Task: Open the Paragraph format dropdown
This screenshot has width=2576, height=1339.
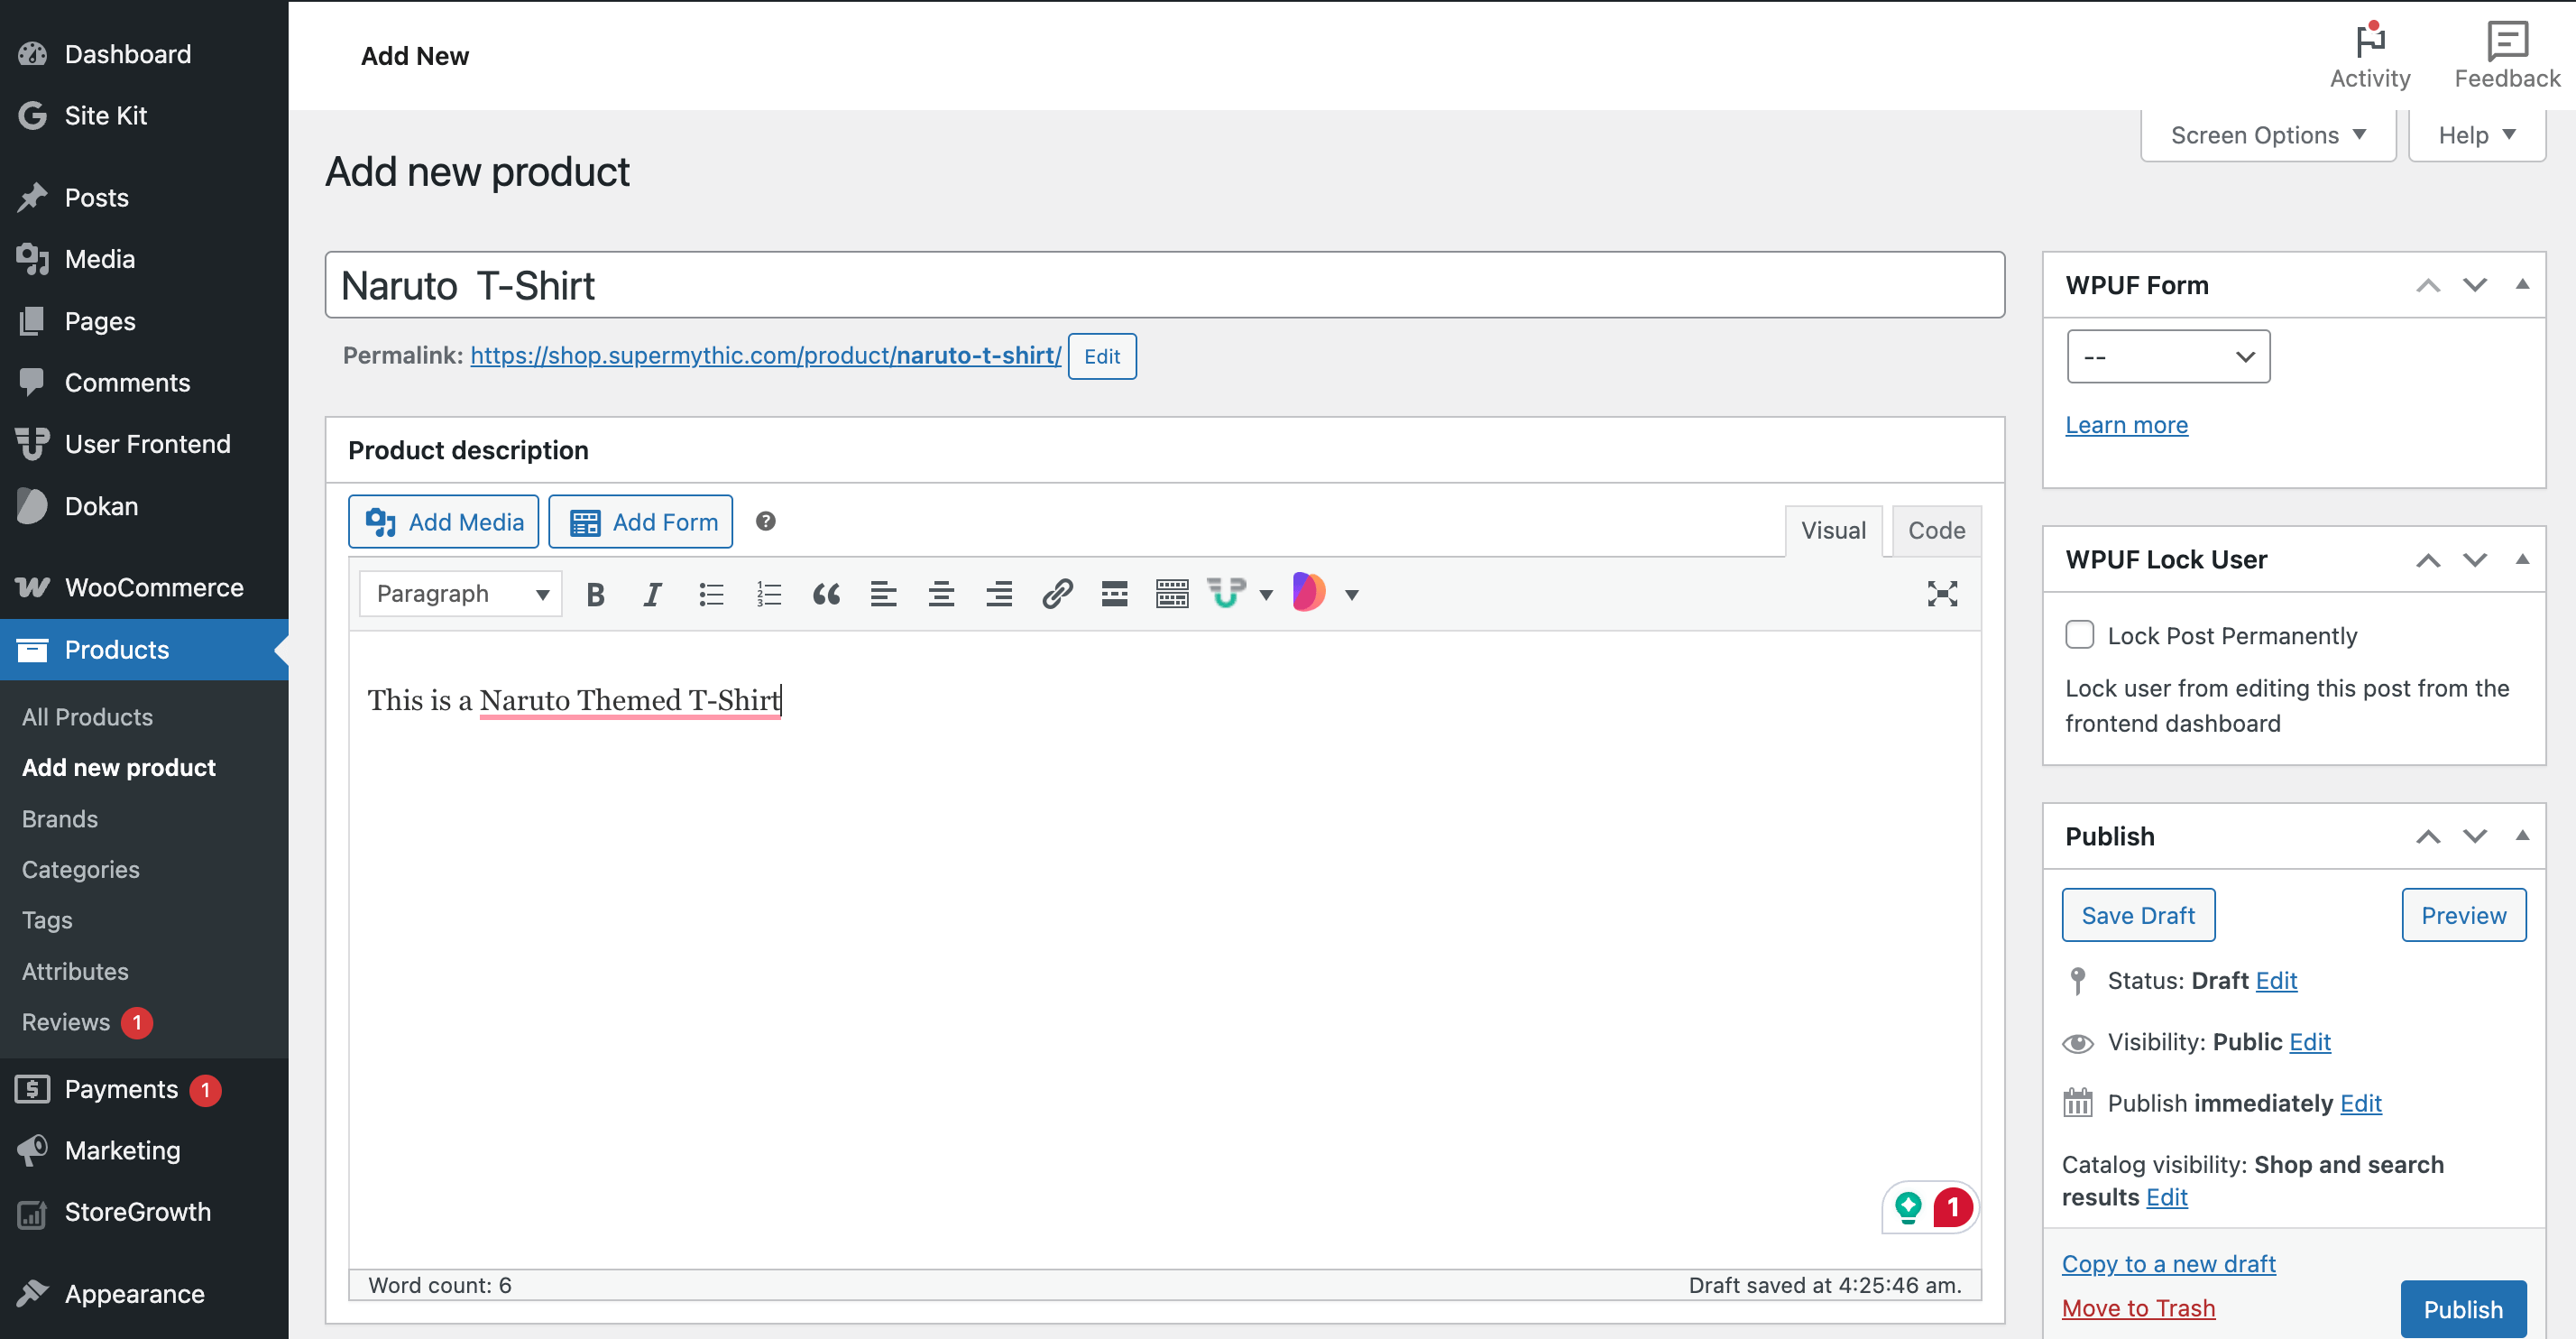Action: pos(461,594)
